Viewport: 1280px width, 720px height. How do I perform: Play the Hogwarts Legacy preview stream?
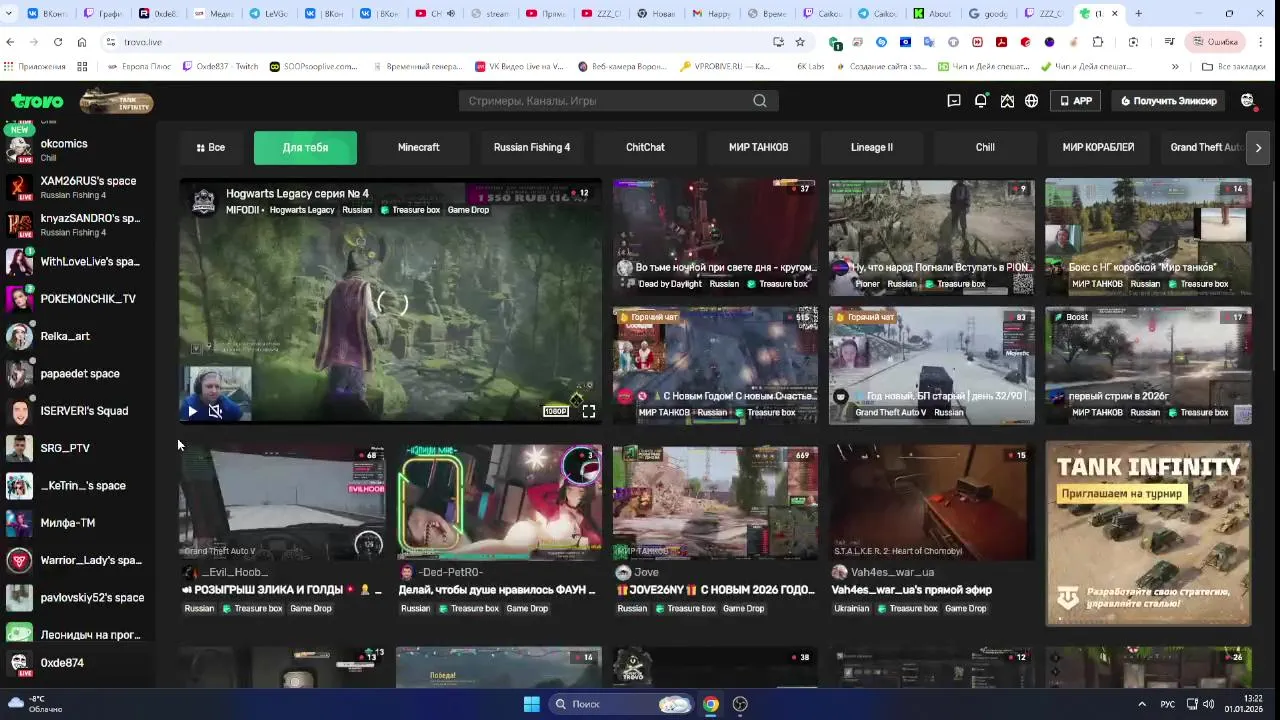click(x=192, y=411)
